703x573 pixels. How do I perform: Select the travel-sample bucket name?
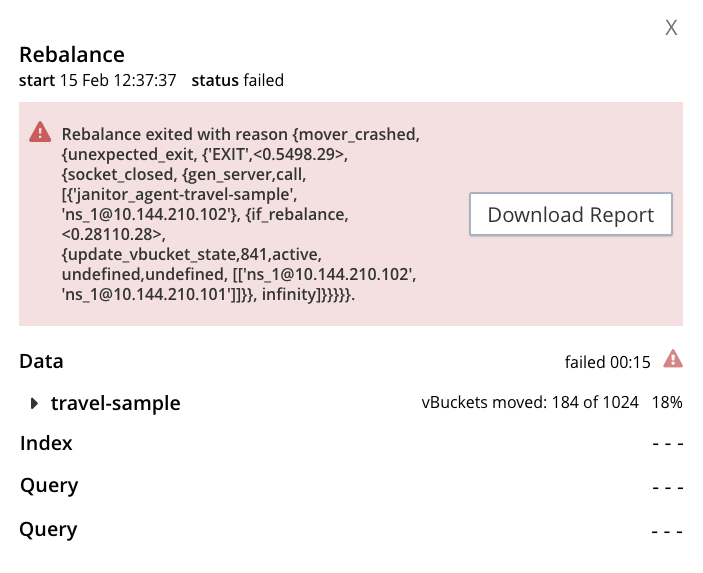click(x=115, y=404)
